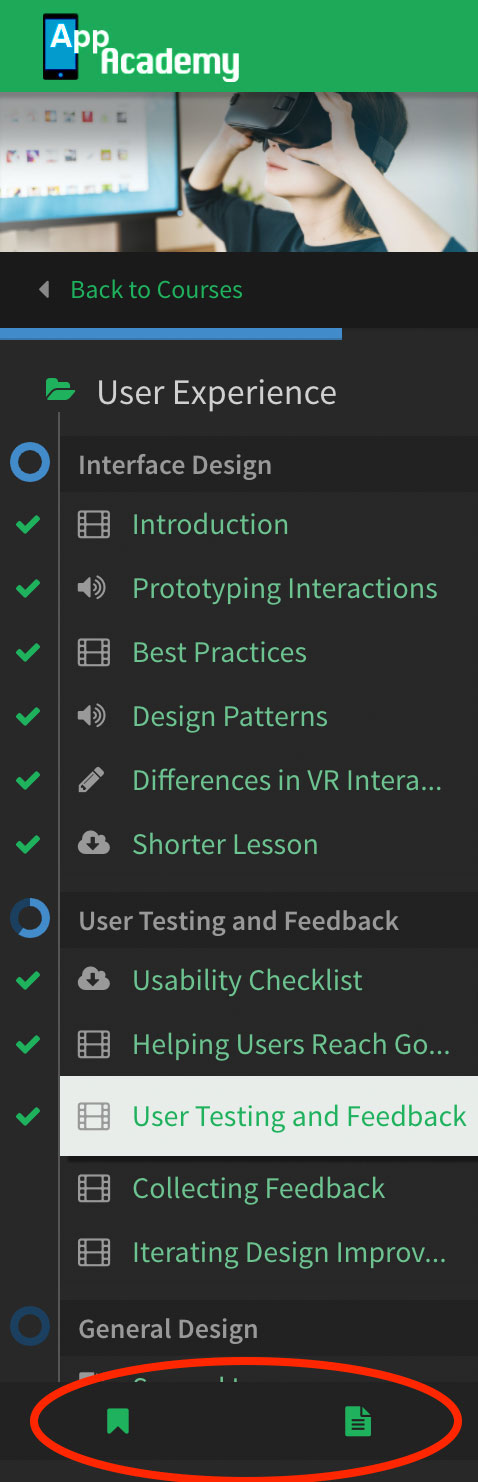Image resolution: width=478 pixels, height=1482 pixels.
Task: Click the cloud download icon beside Shorter Lesson
Action: point(94,844)
